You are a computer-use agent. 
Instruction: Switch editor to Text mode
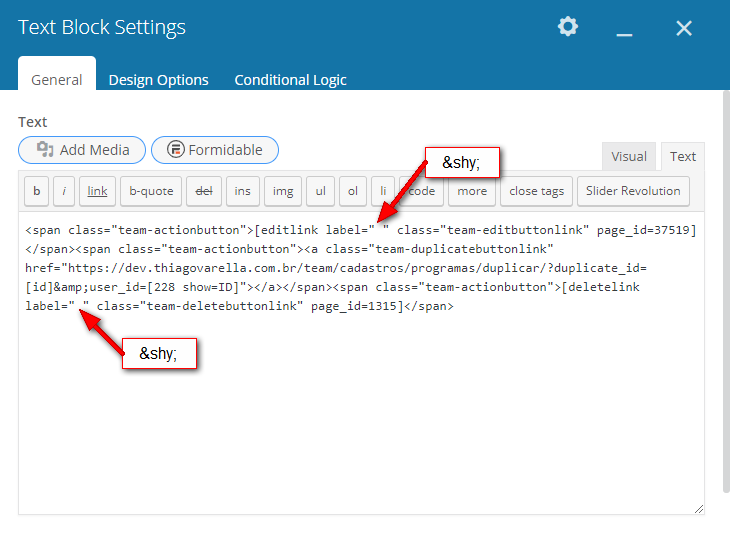pyautogui.click(x=683, y=156)
